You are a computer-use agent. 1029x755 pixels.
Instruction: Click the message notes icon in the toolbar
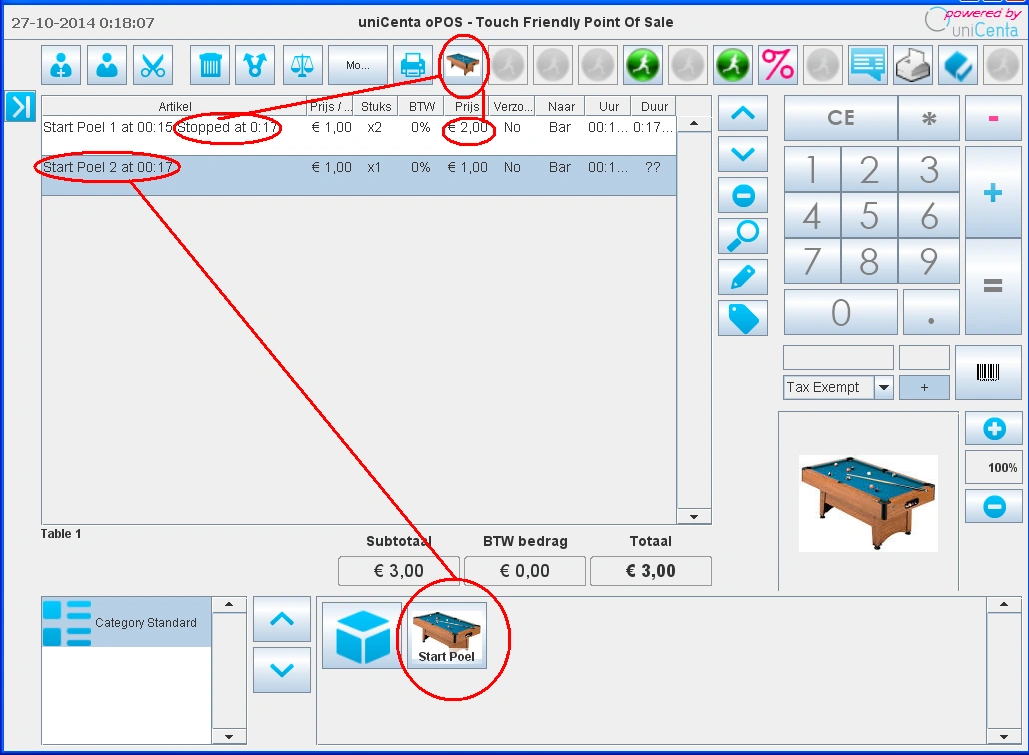pyautogui.click(x=866, y=64)
